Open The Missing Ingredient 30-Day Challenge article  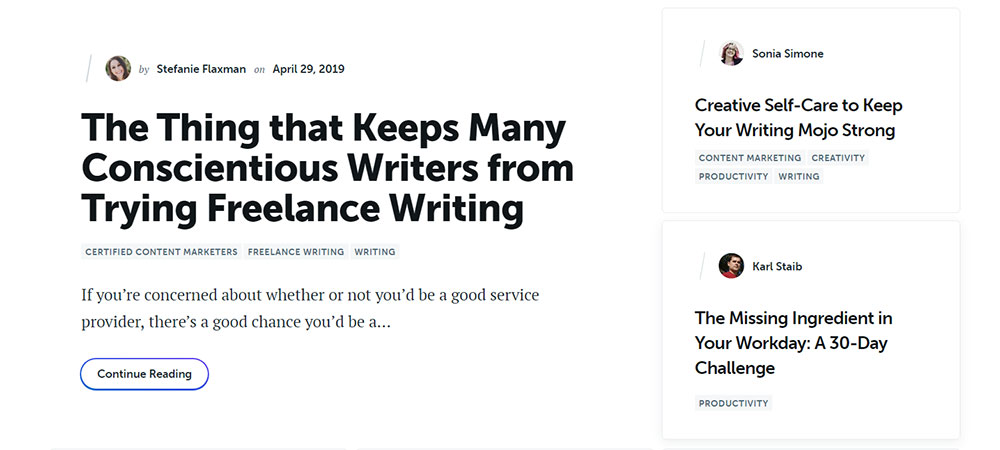click(793, 342)
